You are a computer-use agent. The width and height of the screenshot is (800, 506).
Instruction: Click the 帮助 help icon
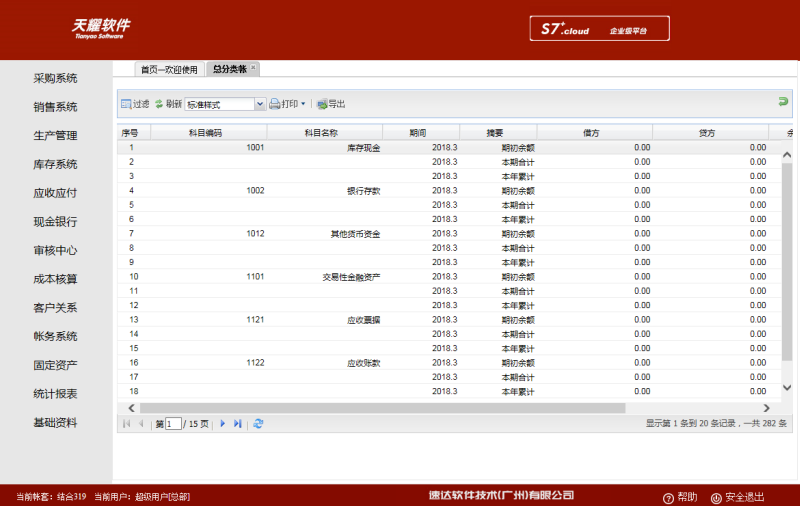668,498
